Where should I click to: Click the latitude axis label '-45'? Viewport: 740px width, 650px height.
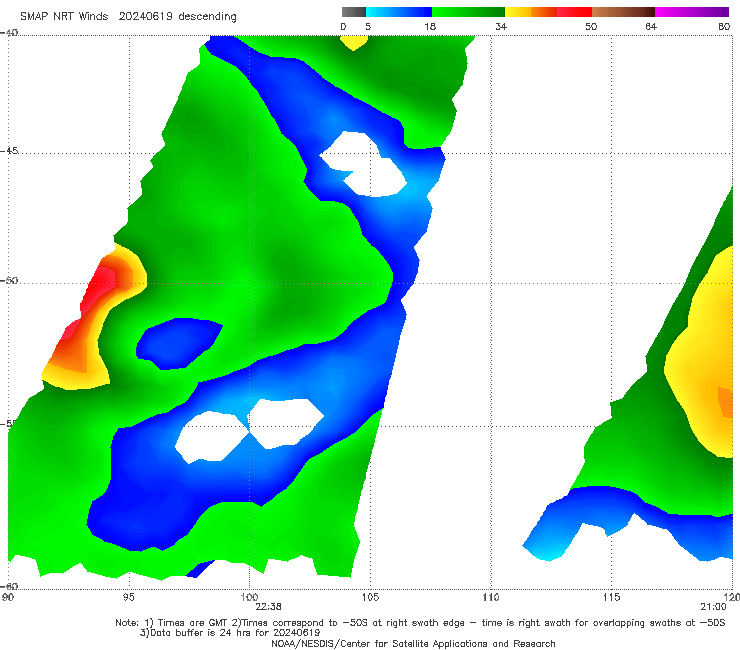pyautogui.click(x=9, y=151)
